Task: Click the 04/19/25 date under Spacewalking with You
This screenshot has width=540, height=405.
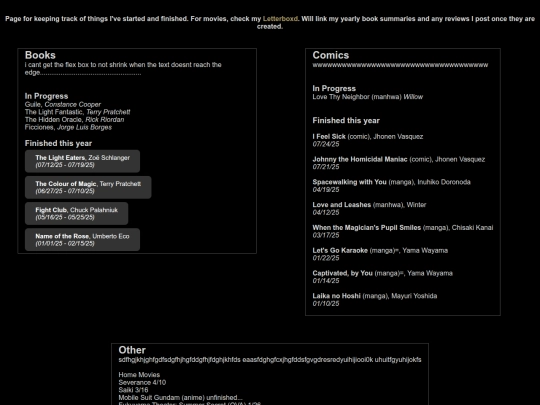Action: 326,189
